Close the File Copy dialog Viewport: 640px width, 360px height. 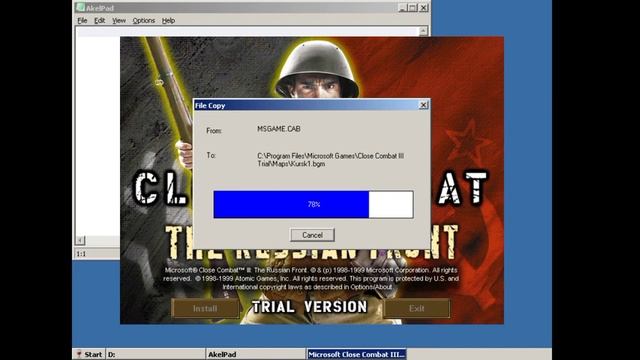424,105
